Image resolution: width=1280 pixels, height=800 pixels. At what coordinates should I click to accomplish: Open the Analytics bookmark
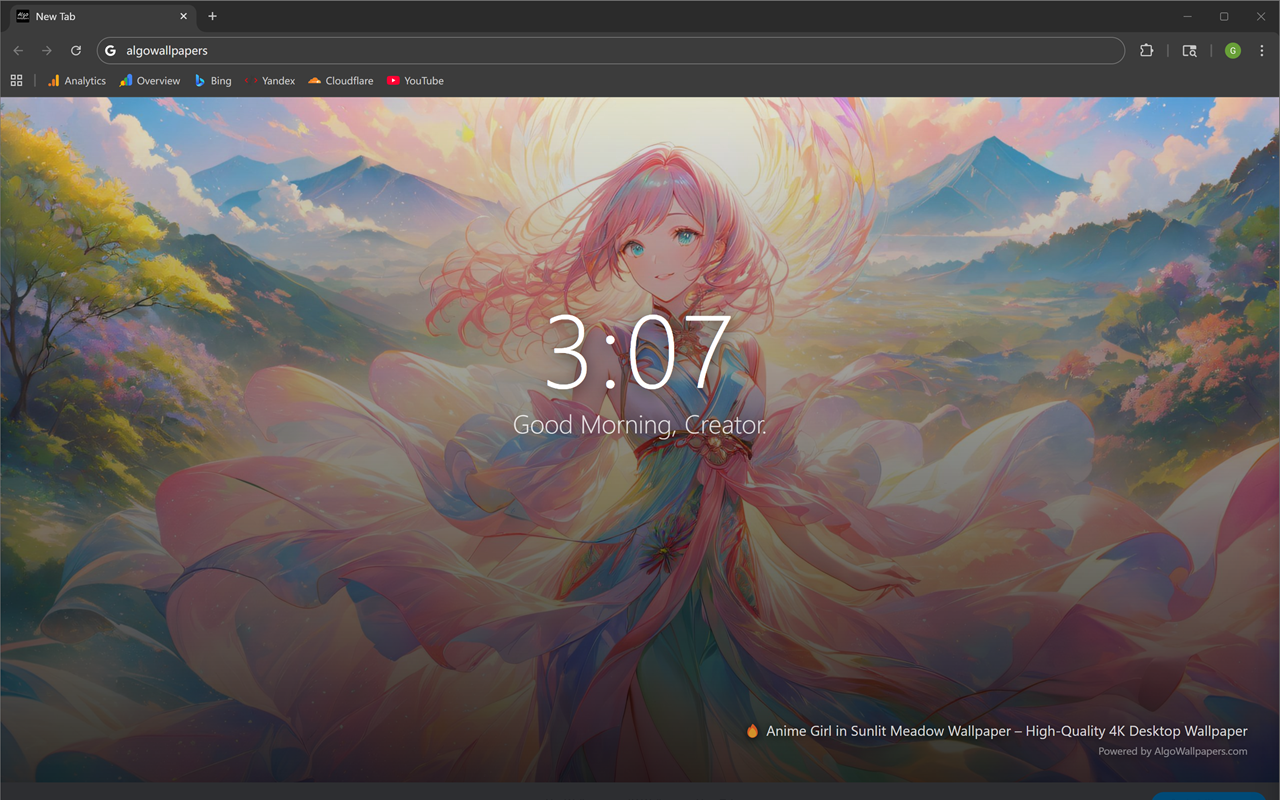(76, 80)
